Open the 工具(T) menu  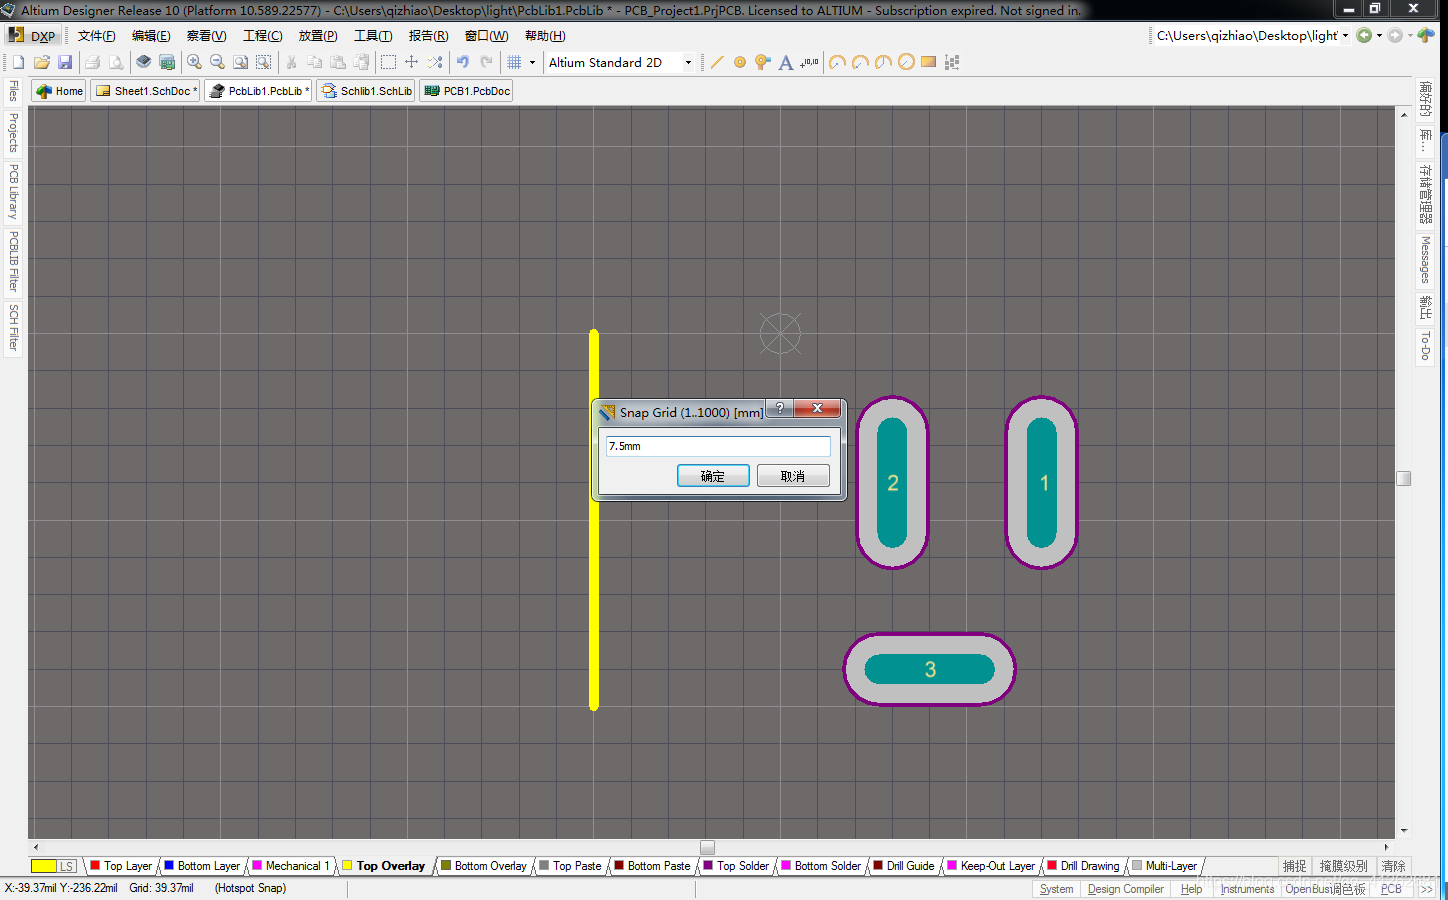tap(373, 35)
